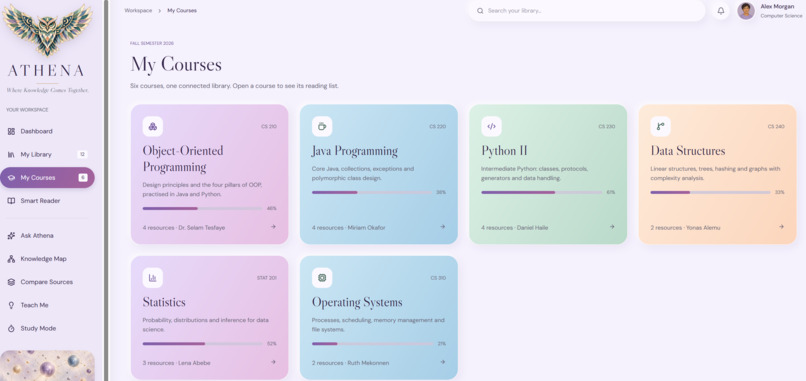Open Smart Reader from sidebar

click(47, 201)
